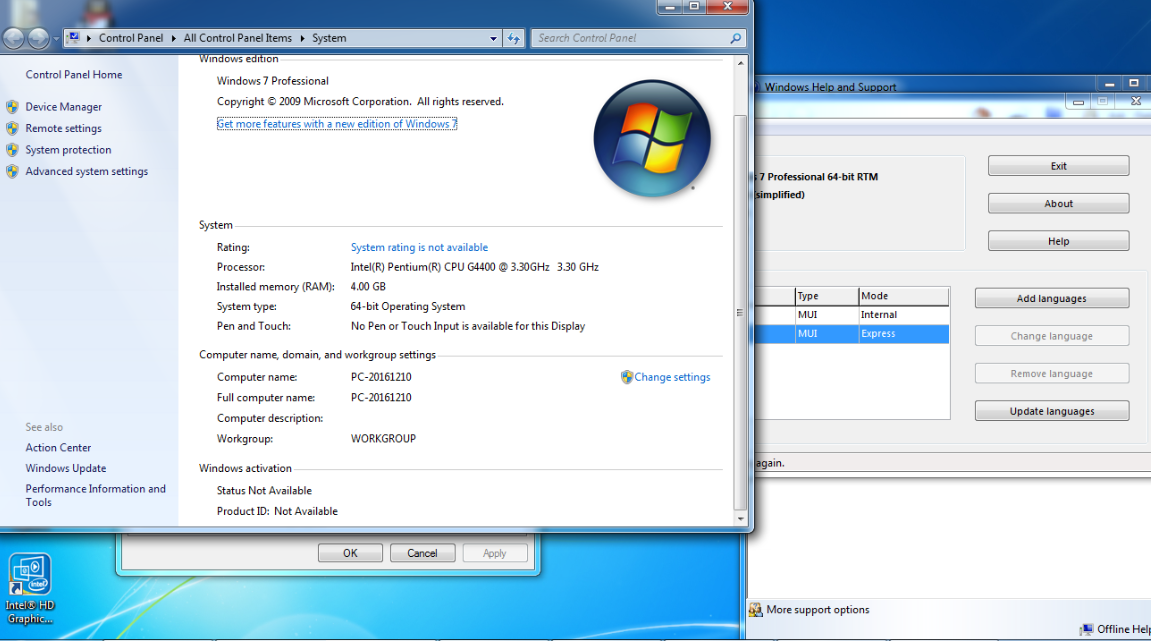Image resolution: width=1151 pixels, height=641 pixels.
Task: Click More support options link
Action: (x=818, y=609)
